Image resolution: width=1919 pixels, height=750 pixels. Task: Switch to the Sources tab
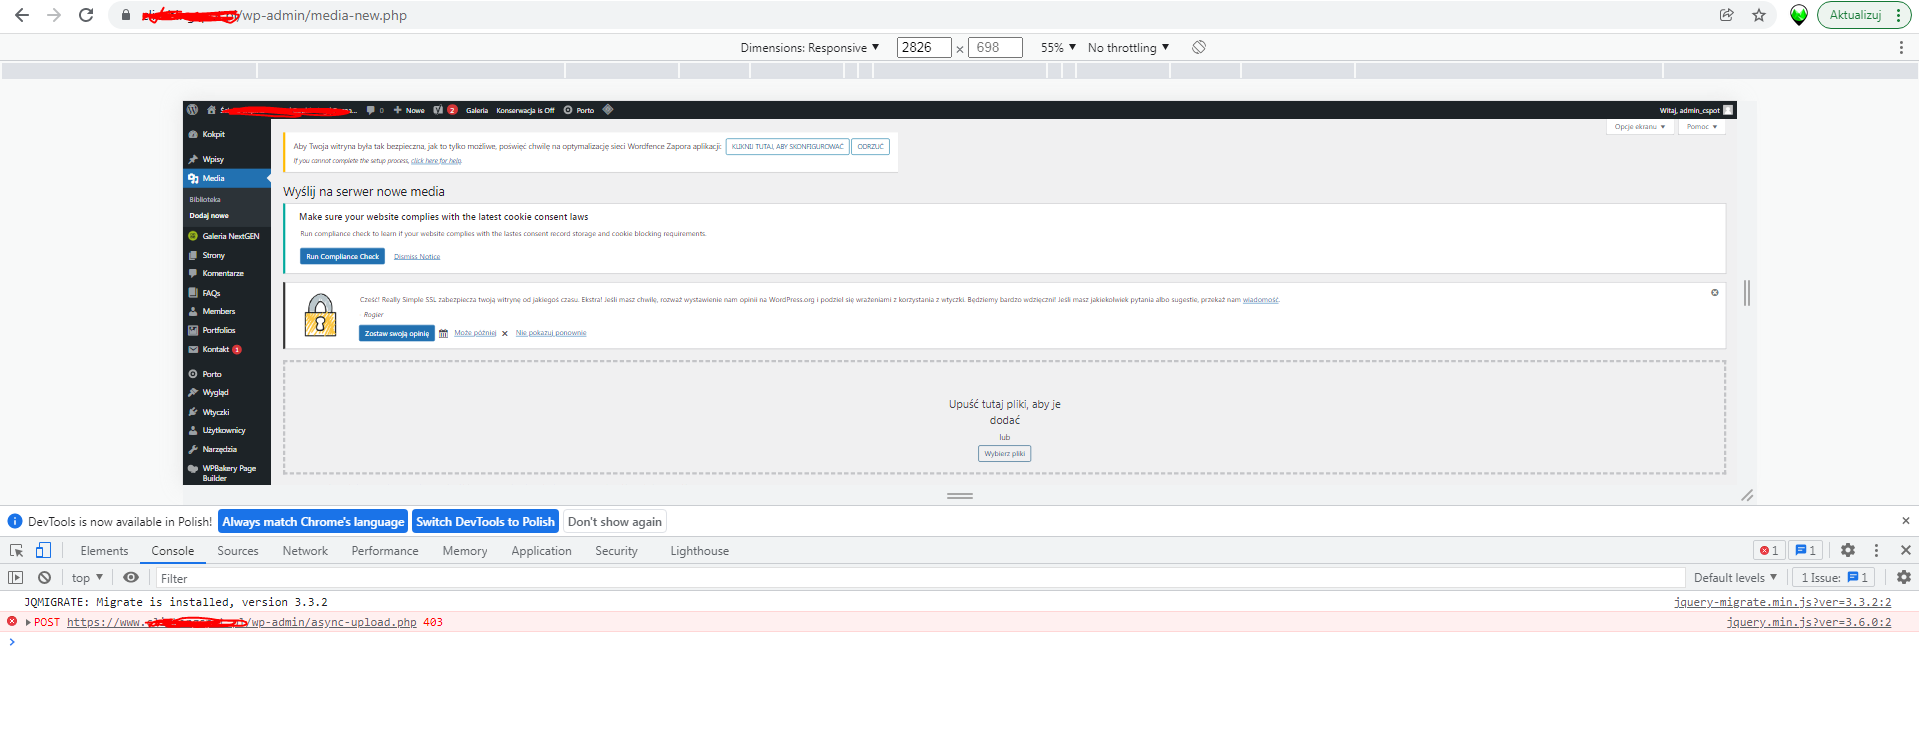tap(238, 551)
